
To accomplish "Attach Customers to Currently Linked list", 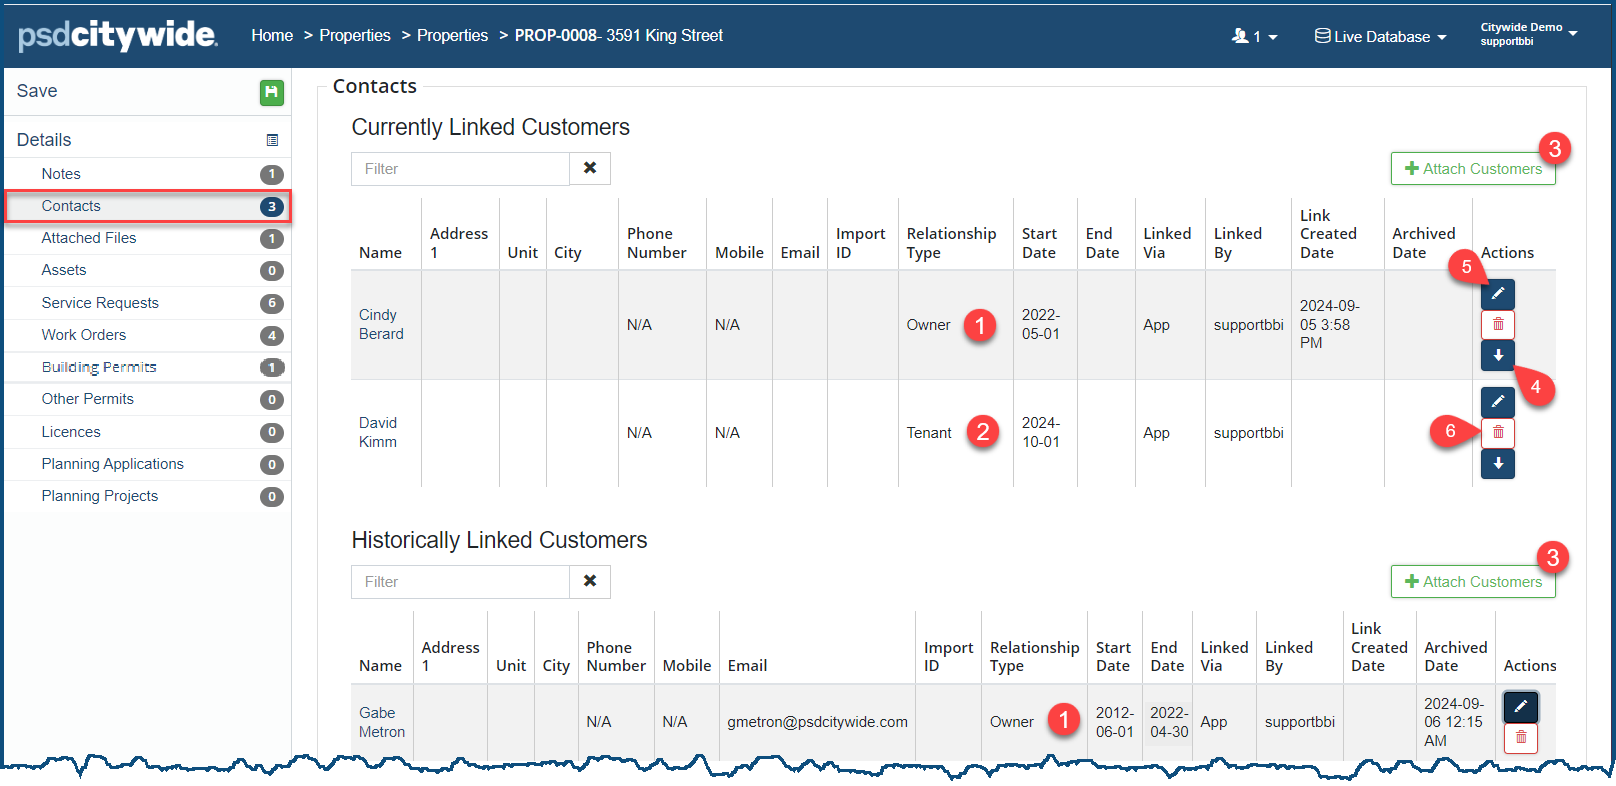I will [x=1472, y=169].
